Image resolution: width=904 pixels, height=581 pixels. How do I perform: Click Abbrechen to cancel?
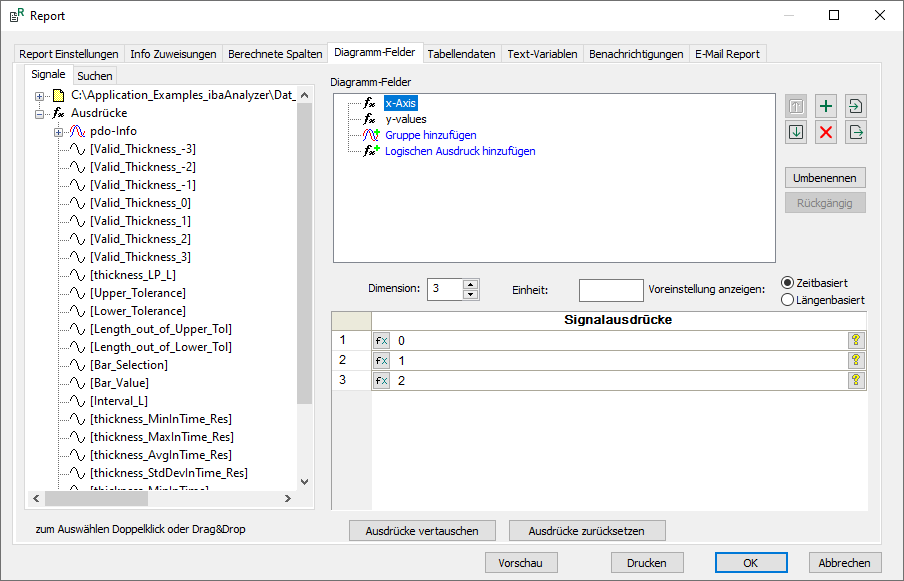click(x=845, y=563)
